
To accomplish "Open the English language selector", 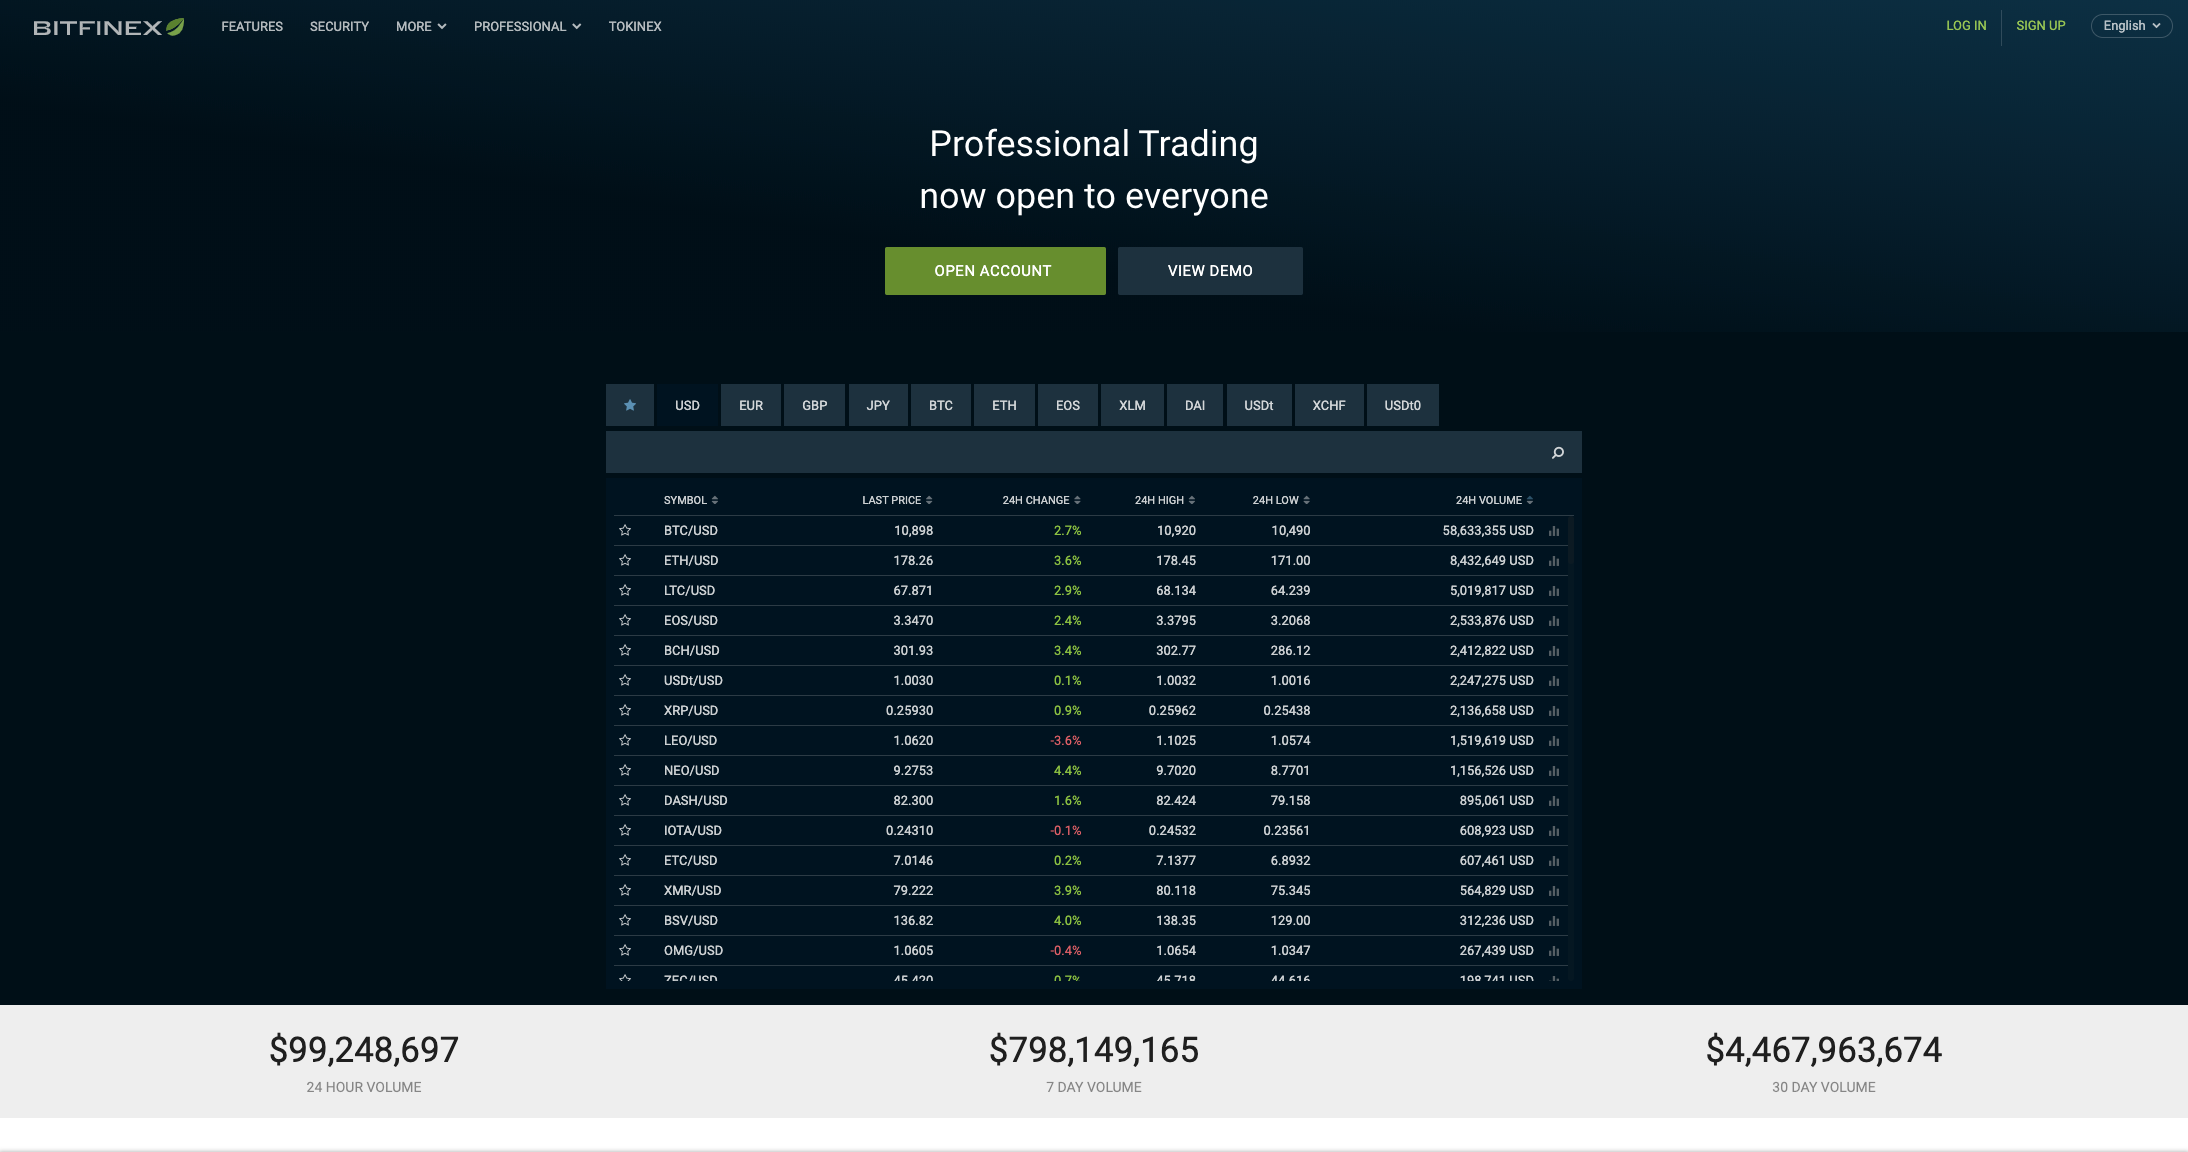I will click(2131, 26).
